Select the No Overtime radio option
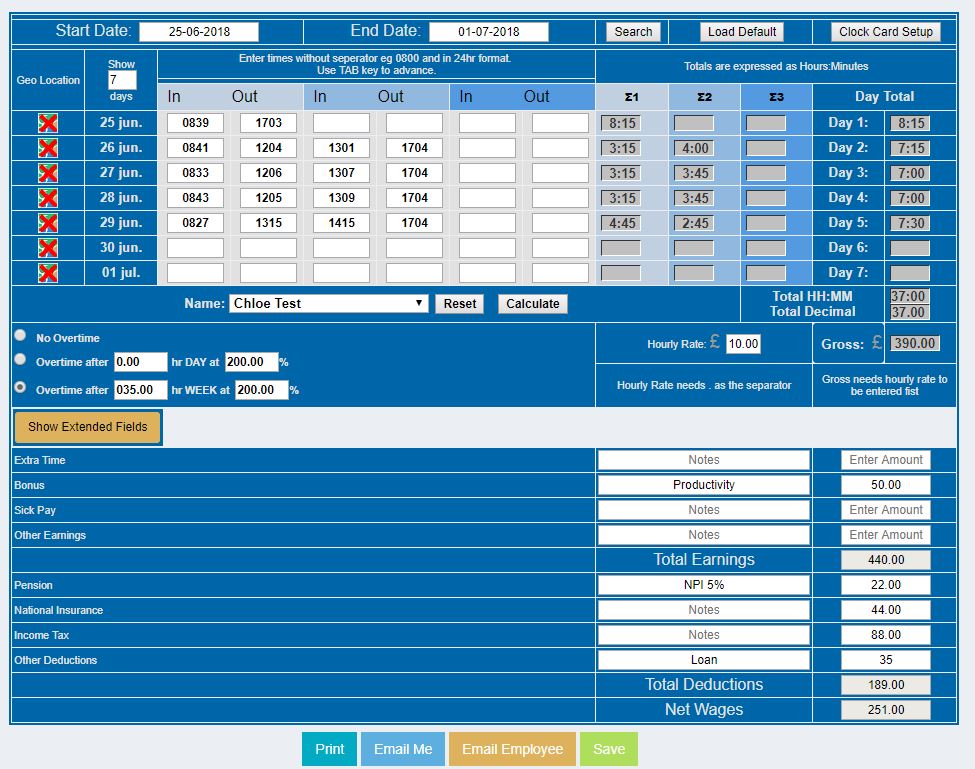This screenshot has width=975, height=769. pyautogui.click(x=20, y=337)
